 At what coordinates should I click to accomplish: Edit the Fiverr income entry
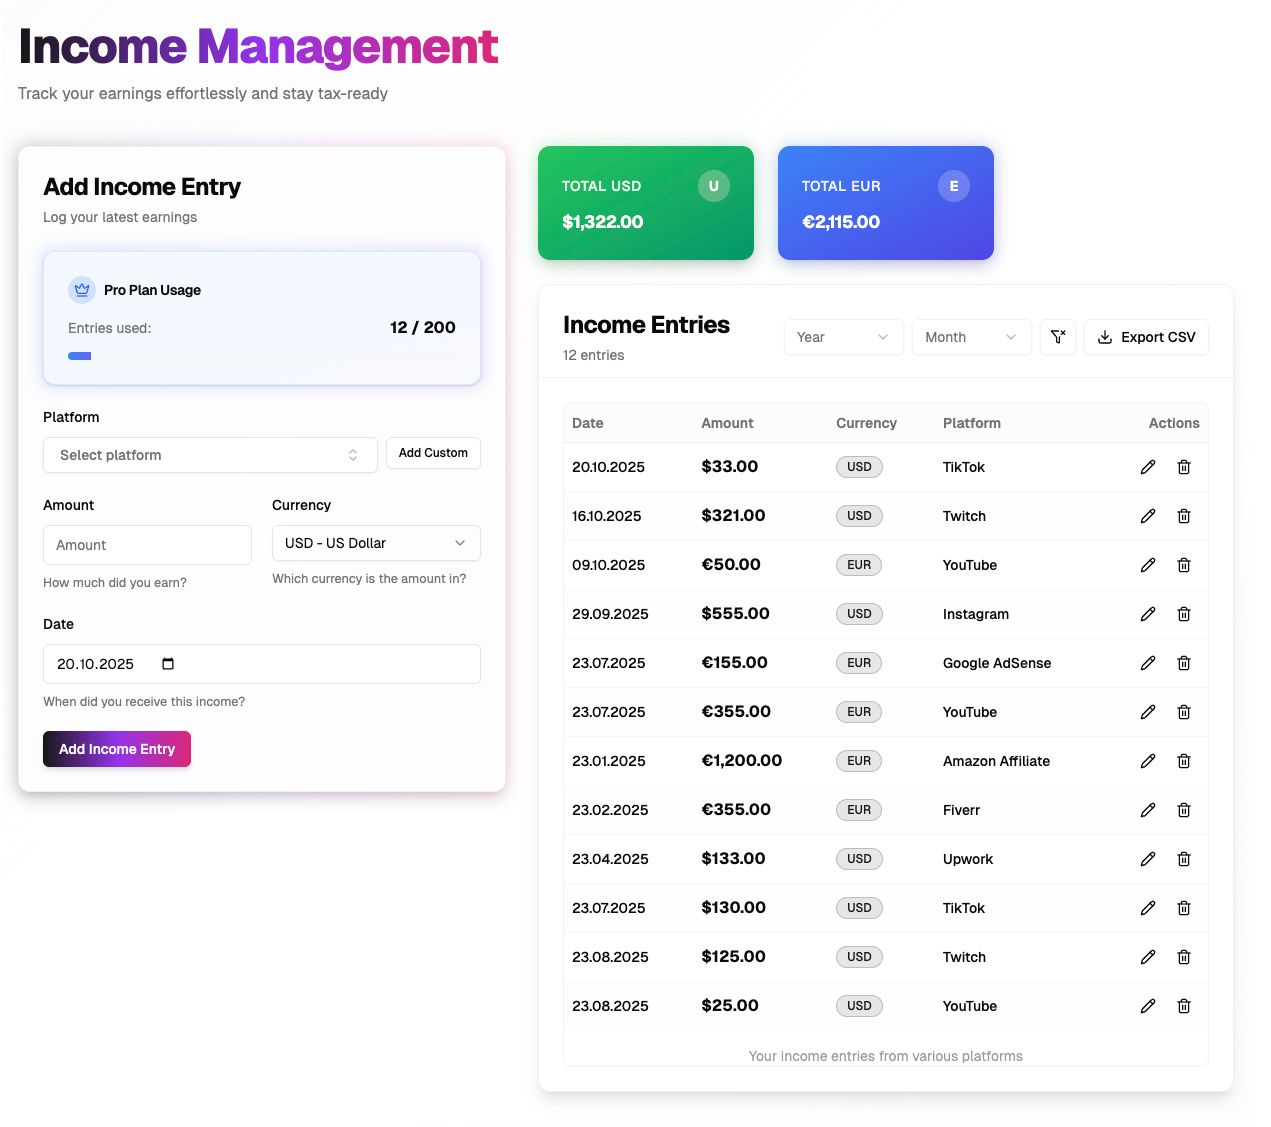point(1147,810)
